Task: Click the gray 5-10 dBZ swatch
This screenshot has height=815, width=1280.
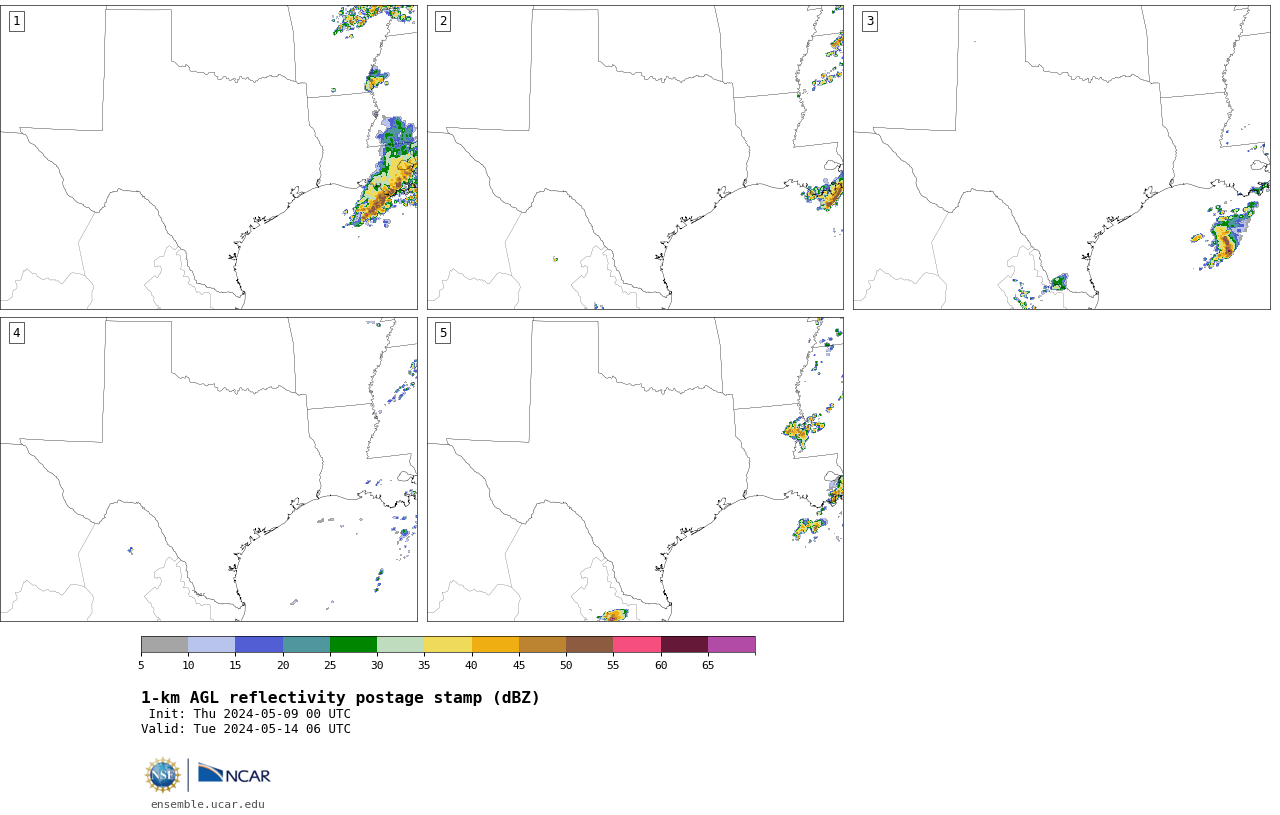Action: coord(164,644)
